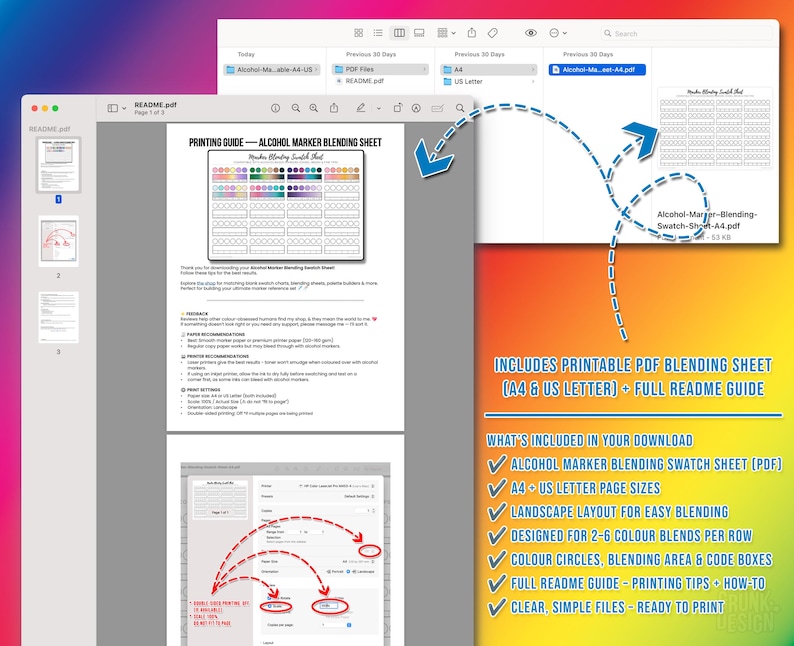Close the README.pdf Preview window
The image size is (794, 646).
click(x=34, y=108)
